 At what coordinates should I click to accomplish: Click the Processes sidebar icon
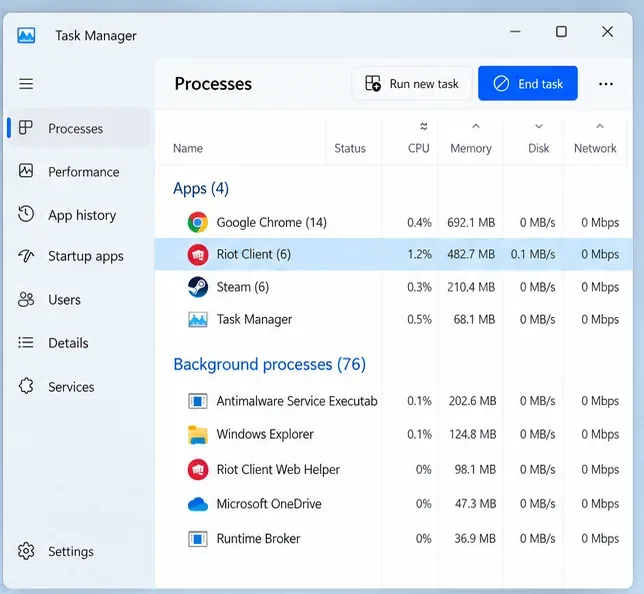tap(25, 128)
